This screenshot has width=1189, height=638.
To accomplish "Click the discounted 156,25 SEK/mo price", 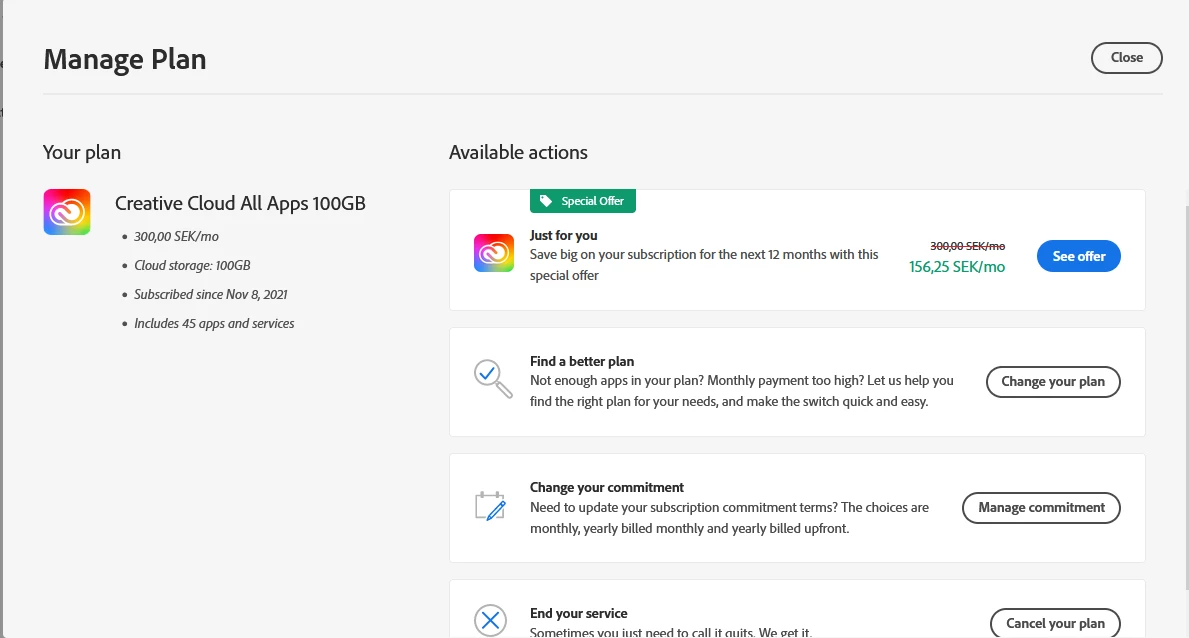I will (956, 267).
